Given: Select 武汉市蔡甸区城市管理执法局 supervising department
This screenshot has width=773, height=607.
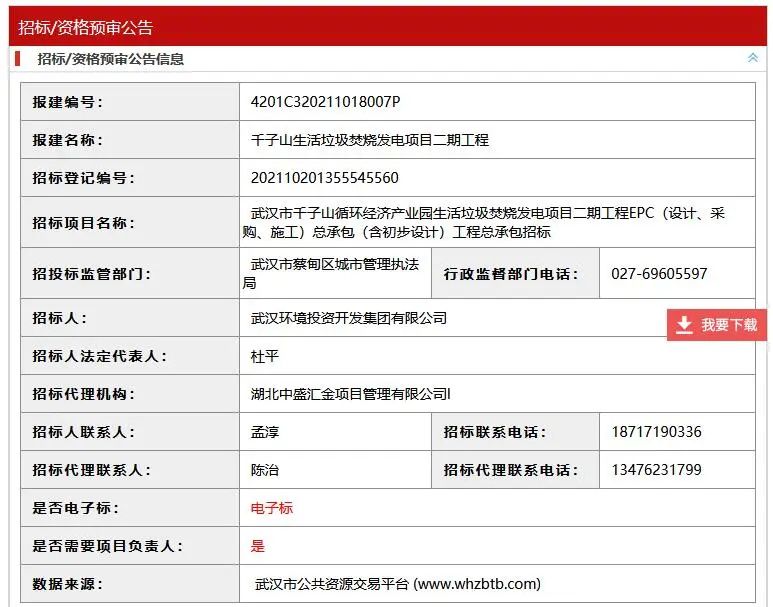Looking at the screenshot, I should click(334, 273).
